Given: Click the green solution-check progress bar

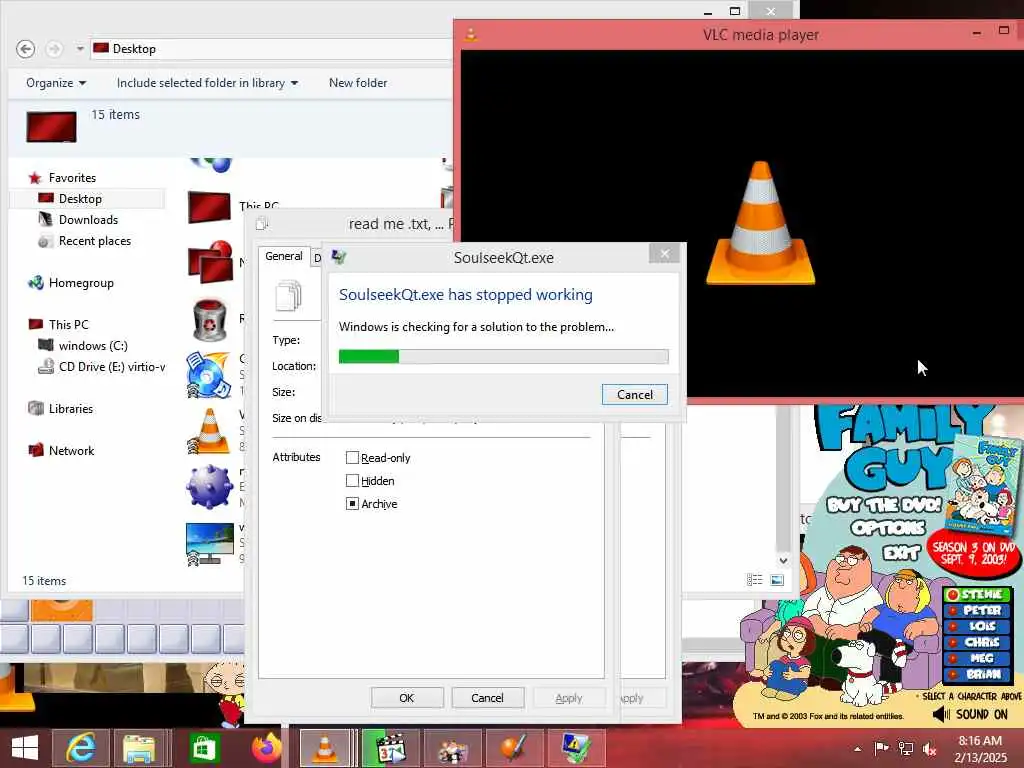Looking at the screenshot, I should (x=503, y=357).
